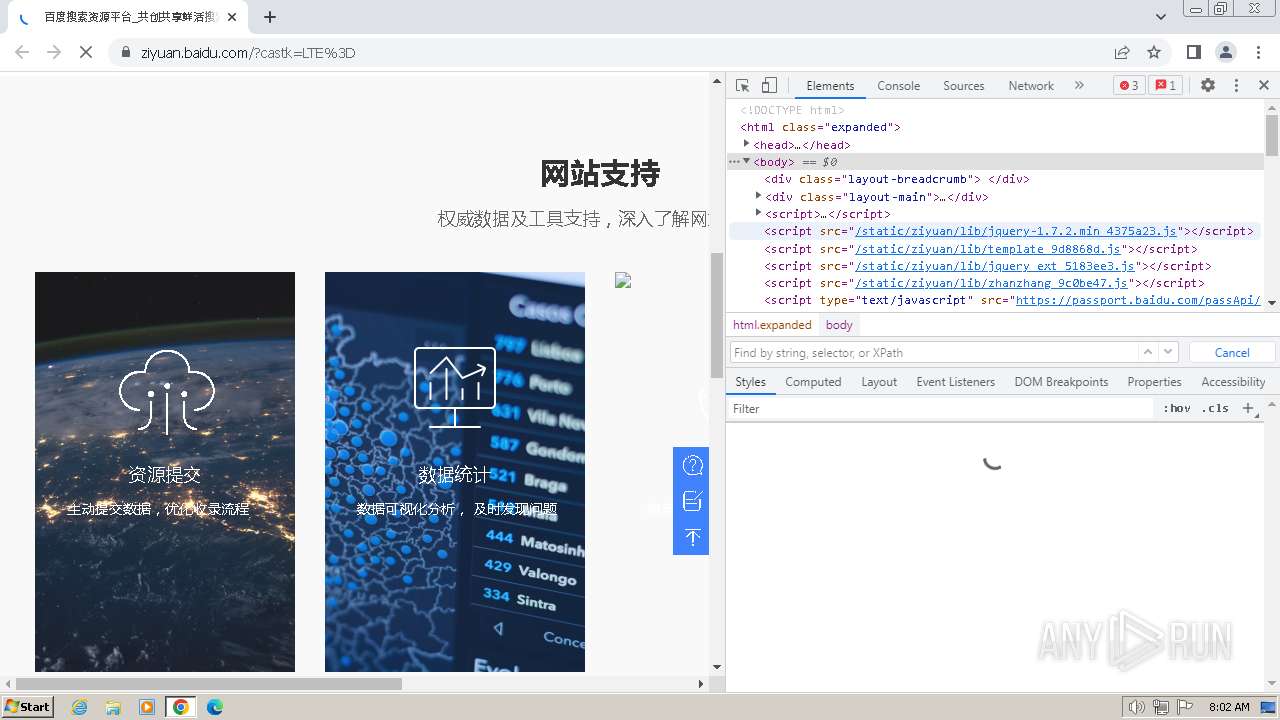
Task: Click the address bar URL
Action: [x=248, y=53]
